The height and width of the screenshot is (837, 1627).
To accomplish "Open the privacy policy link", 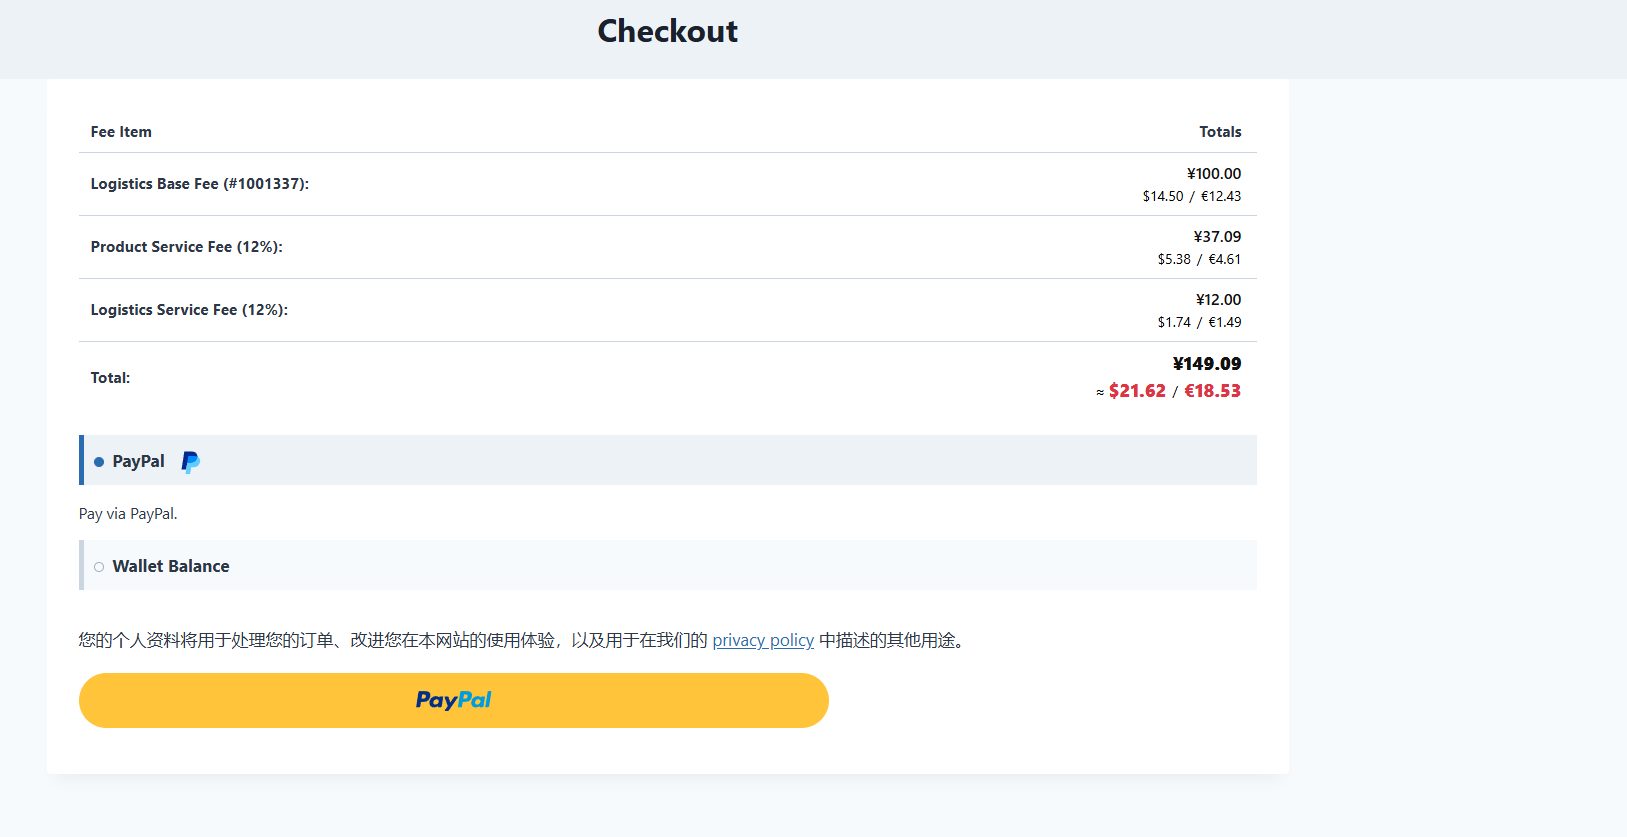I will [x=763, y=640].
